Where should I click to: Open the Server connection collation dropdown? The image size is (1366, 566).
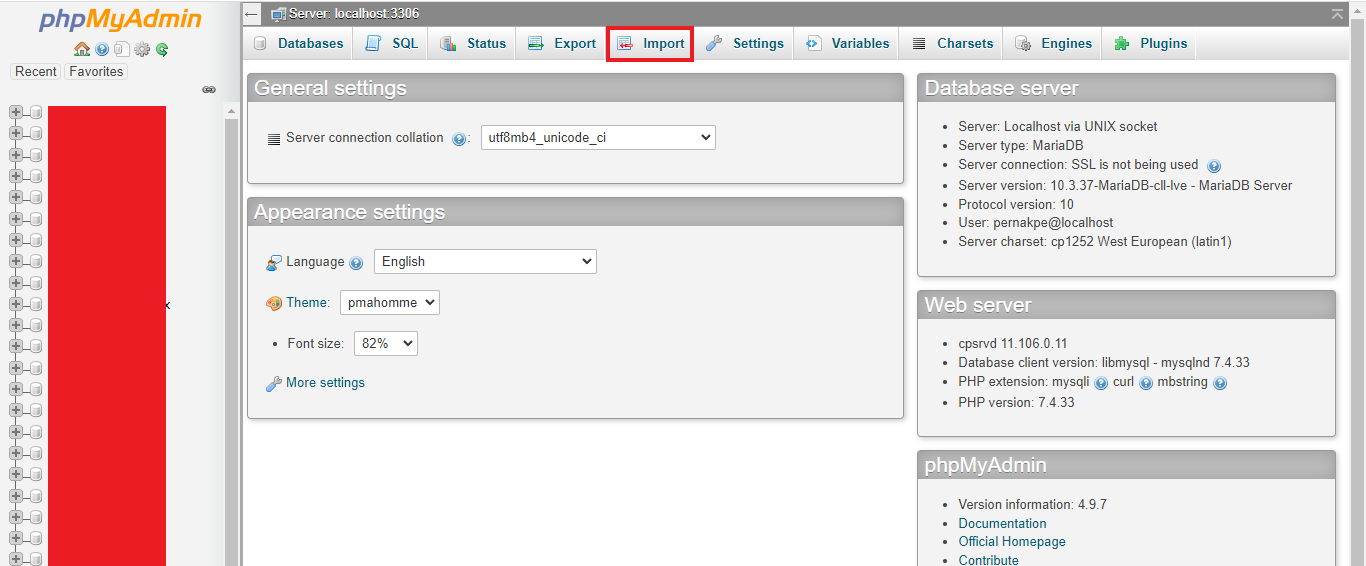pyautogui.click(x=598, y=138)
